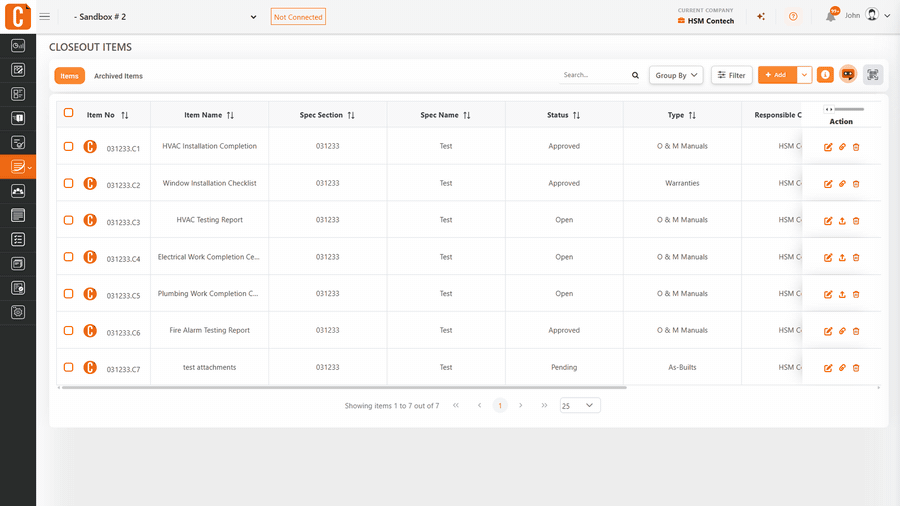Switch to the Archived Items tab
900x506 pixels.
[118, 76]
